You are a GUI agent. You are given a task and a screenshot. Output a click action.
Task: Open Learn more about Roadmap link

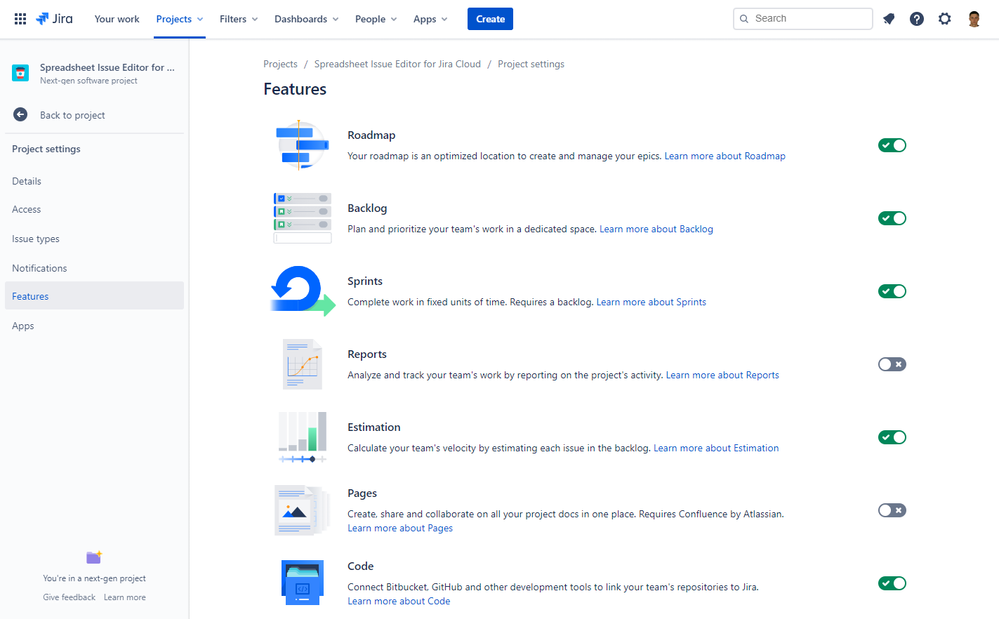725,156
